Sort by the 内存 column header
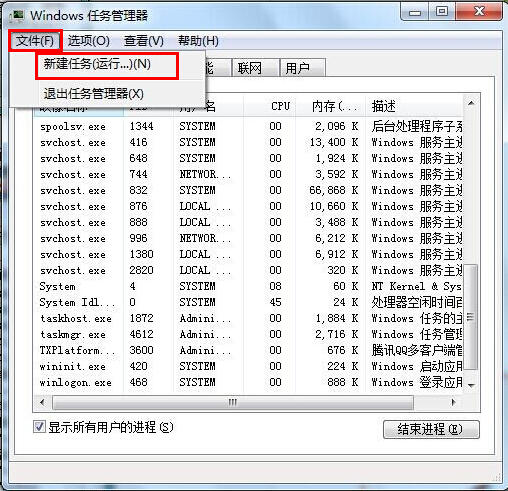Image resolution: width=508 pixels, height=491 pixels. coord(330,106)
